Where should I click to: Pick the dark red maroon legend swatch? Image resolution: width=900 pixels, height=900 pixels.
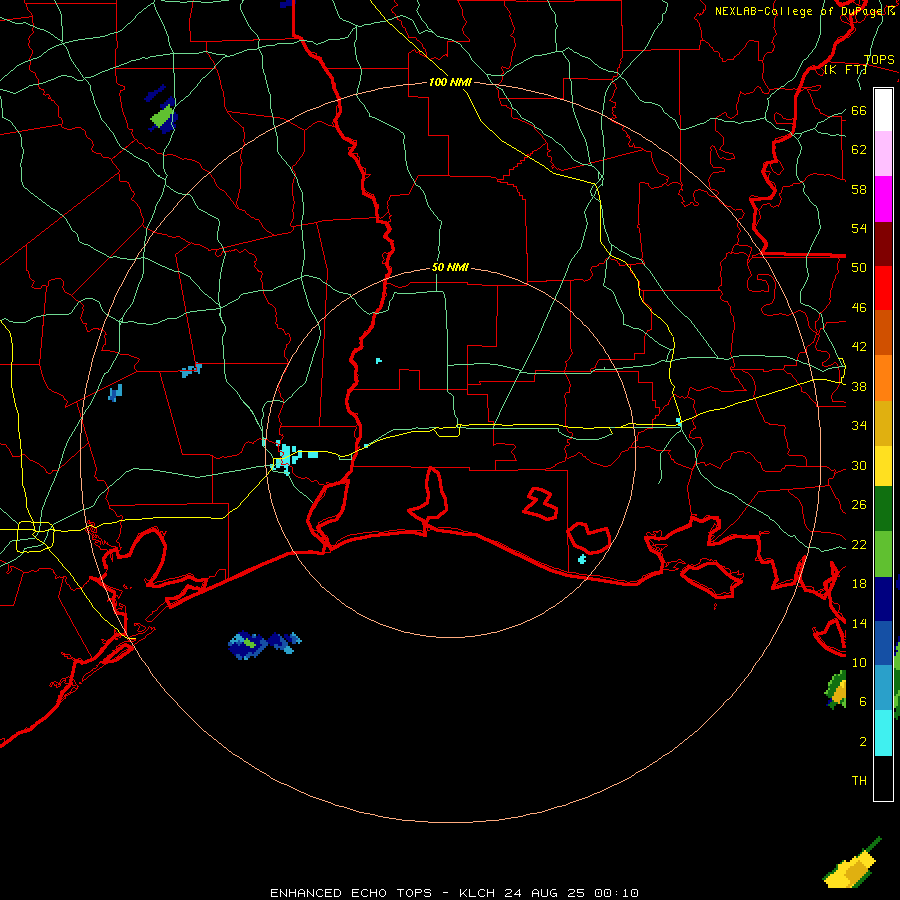tap(883, 243)
